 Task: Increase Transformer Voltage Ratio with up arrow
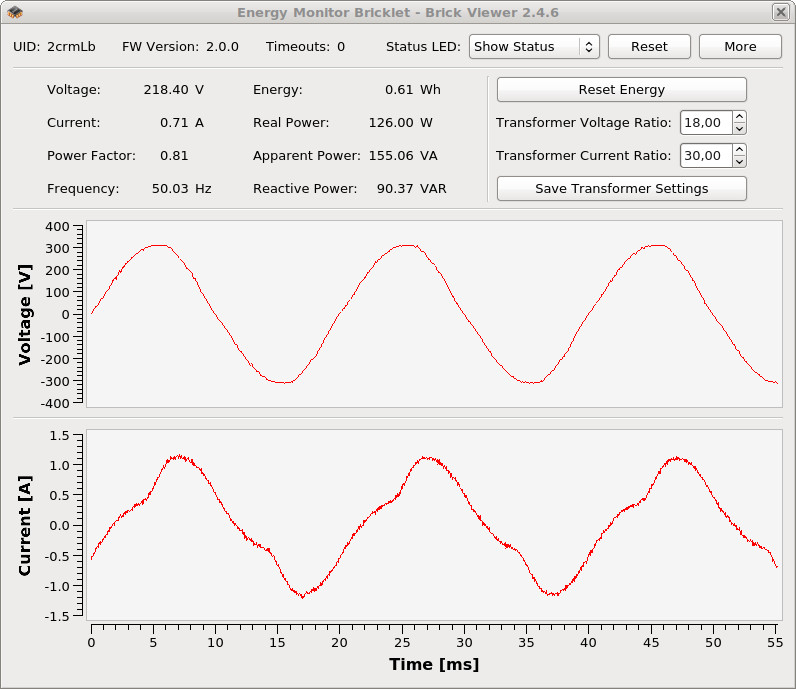pos(739,118)
